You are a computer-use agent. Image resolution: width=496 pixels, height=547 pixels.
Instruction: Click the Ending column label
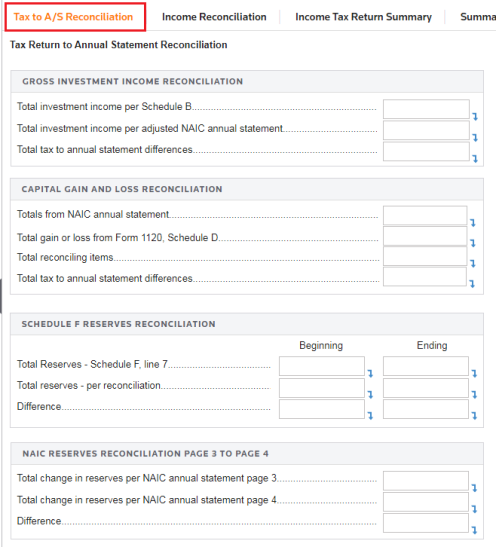432,345
